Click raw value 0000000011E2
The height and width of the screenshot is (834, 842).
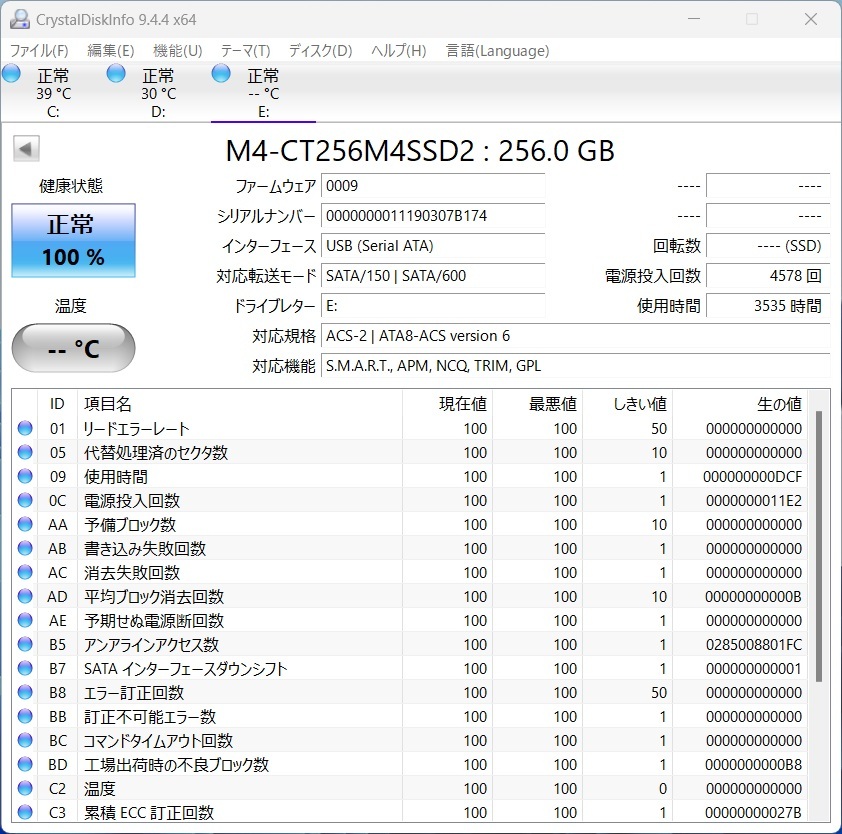pyautogui.click(x=754, y=501)
